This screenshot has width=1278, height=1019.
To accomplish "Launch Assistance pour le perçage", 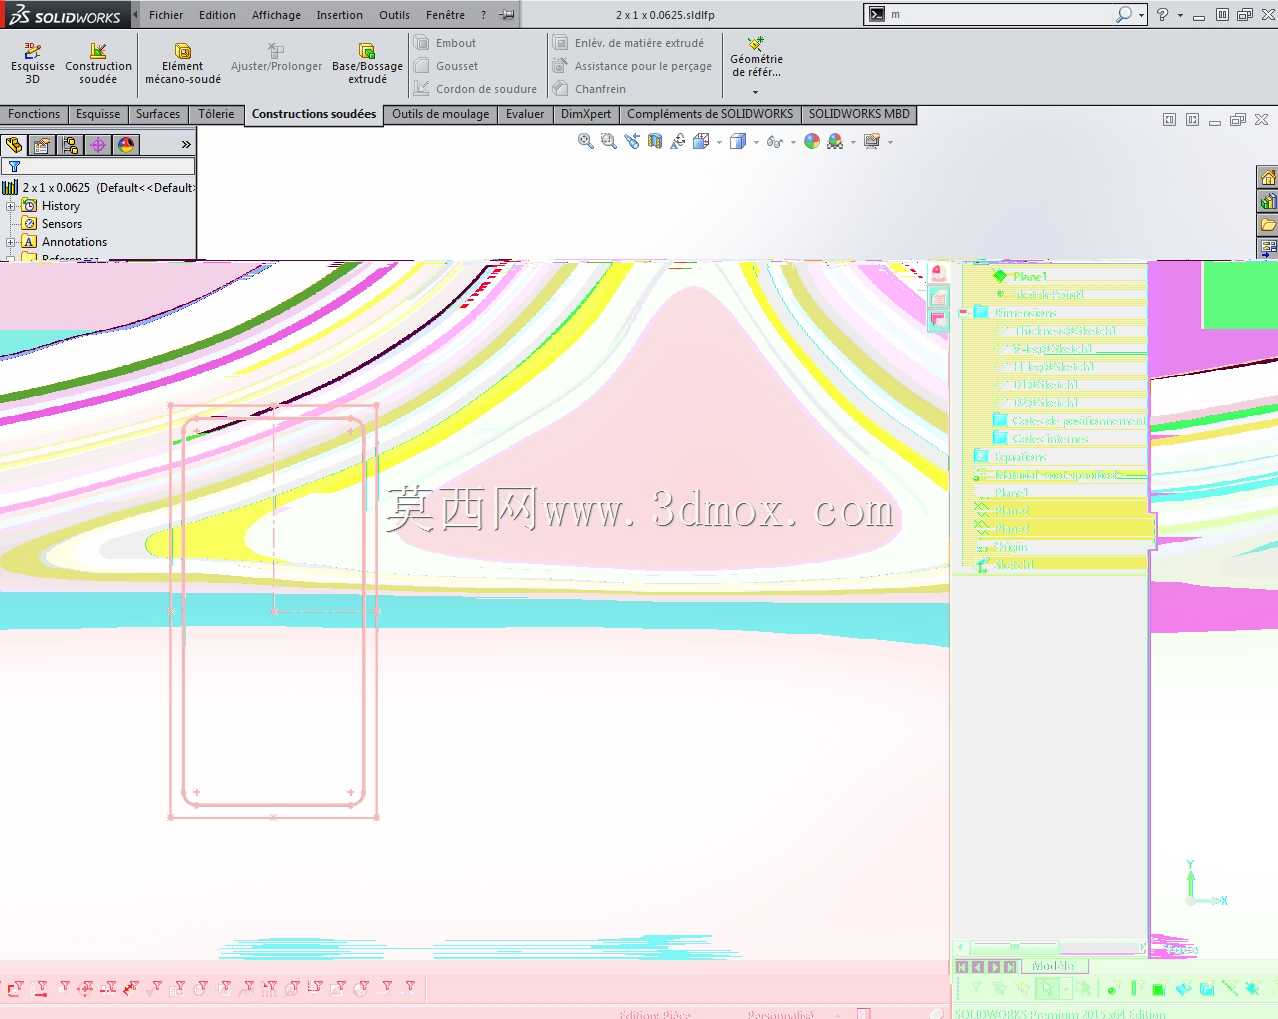I will click(x=633, y=66).
